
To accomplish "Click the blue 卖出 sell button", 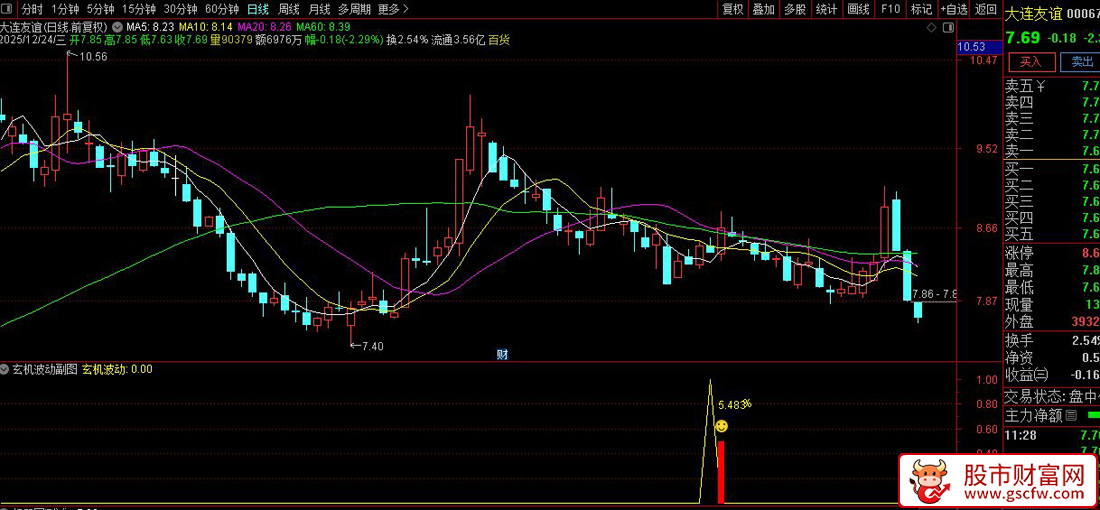I will pos(1081,62).
